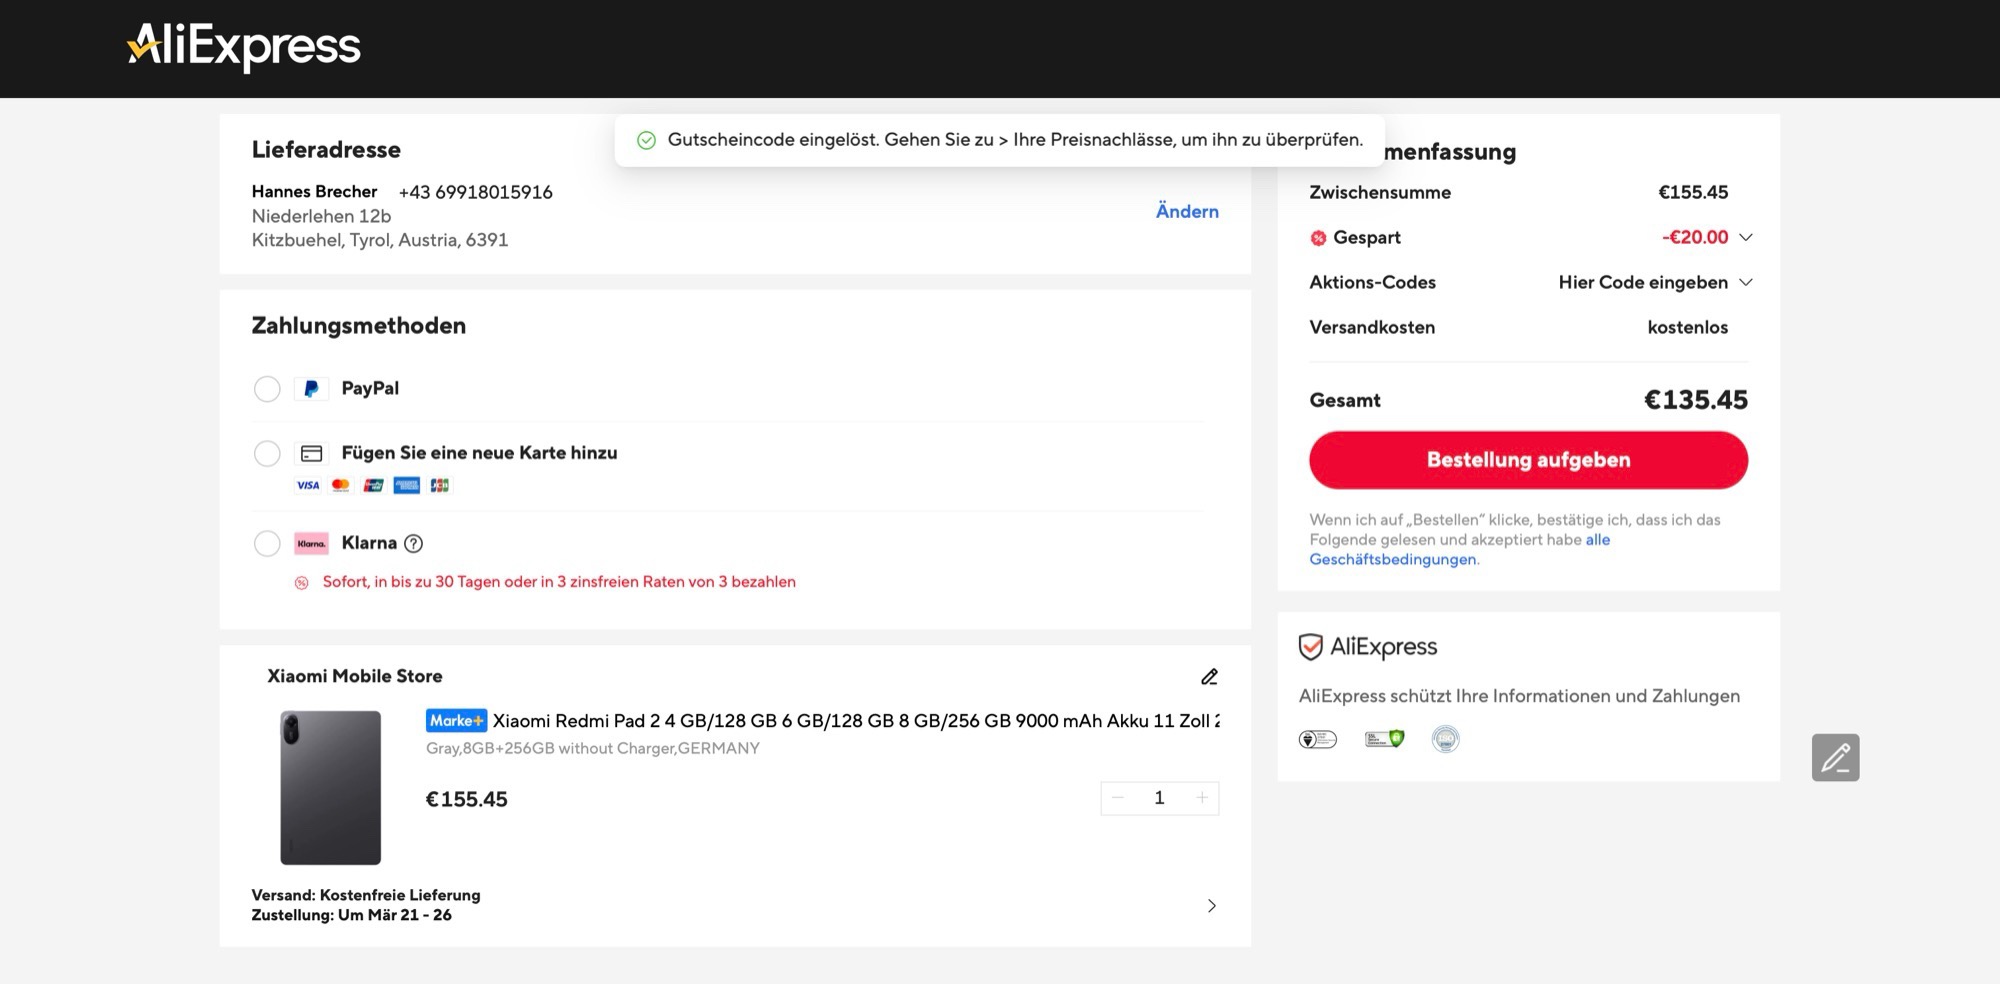
Task: Click the phone number +43 69918015916
Action: click(476, 192)
